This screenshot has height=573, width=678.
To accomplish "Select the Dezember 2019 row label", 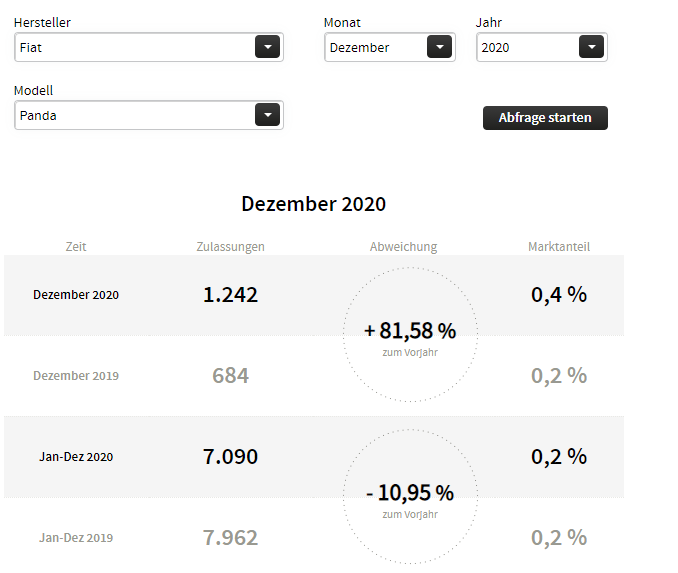I will coord(76,376).
